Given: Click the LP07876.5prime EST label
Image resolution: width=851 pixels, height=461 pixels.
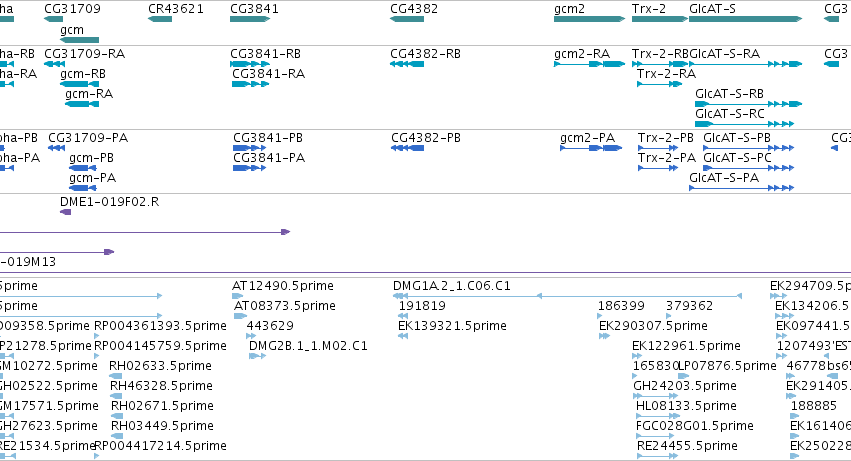Looking at the screenshot, I should pyautogui.click(x=728, y=366).
